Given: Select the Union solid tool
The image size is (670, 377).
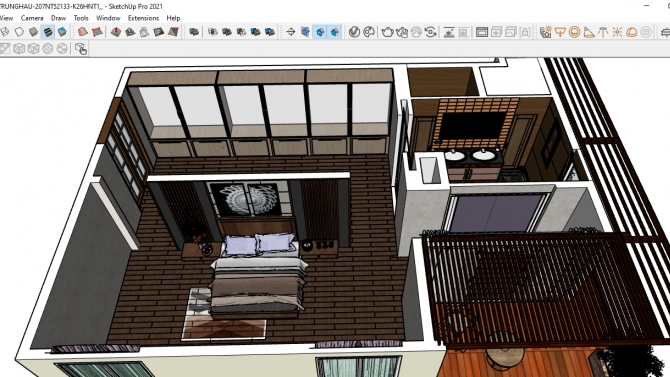Looking at the screenshot, I should (226, 32).
